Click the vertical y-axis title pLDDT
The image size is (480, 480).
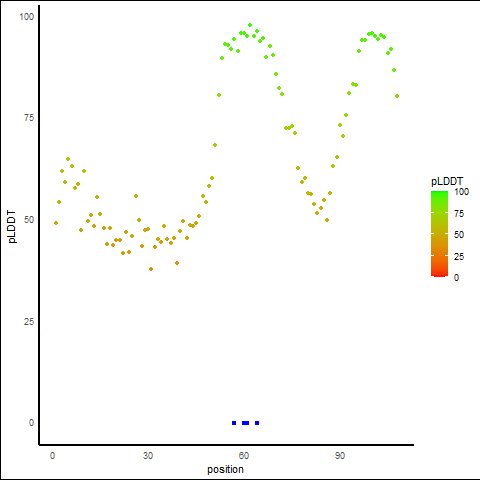pyautogui.click(x=12, y=227)
